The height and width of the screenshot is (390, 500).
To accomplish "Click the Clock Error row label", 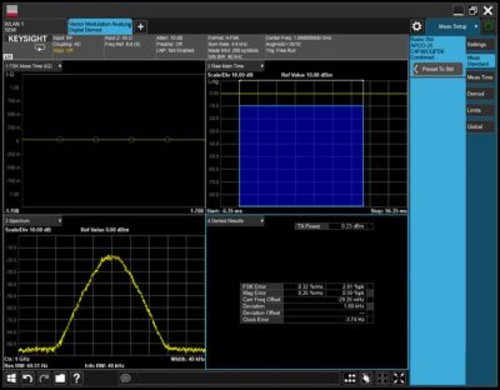I will click(262, 319).
